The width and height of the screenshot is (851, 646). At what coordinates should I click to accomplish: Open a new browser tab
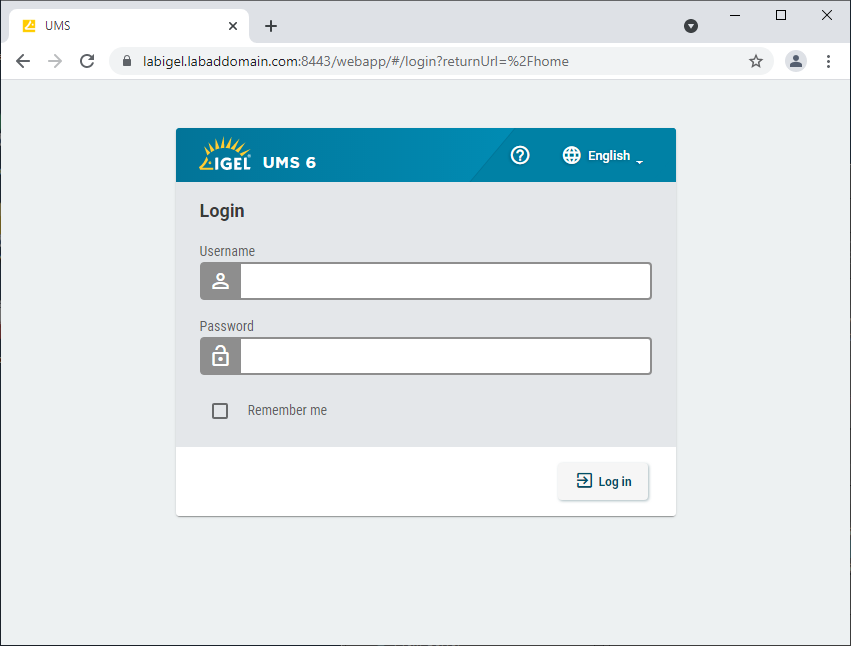click(x=271, y=26)
